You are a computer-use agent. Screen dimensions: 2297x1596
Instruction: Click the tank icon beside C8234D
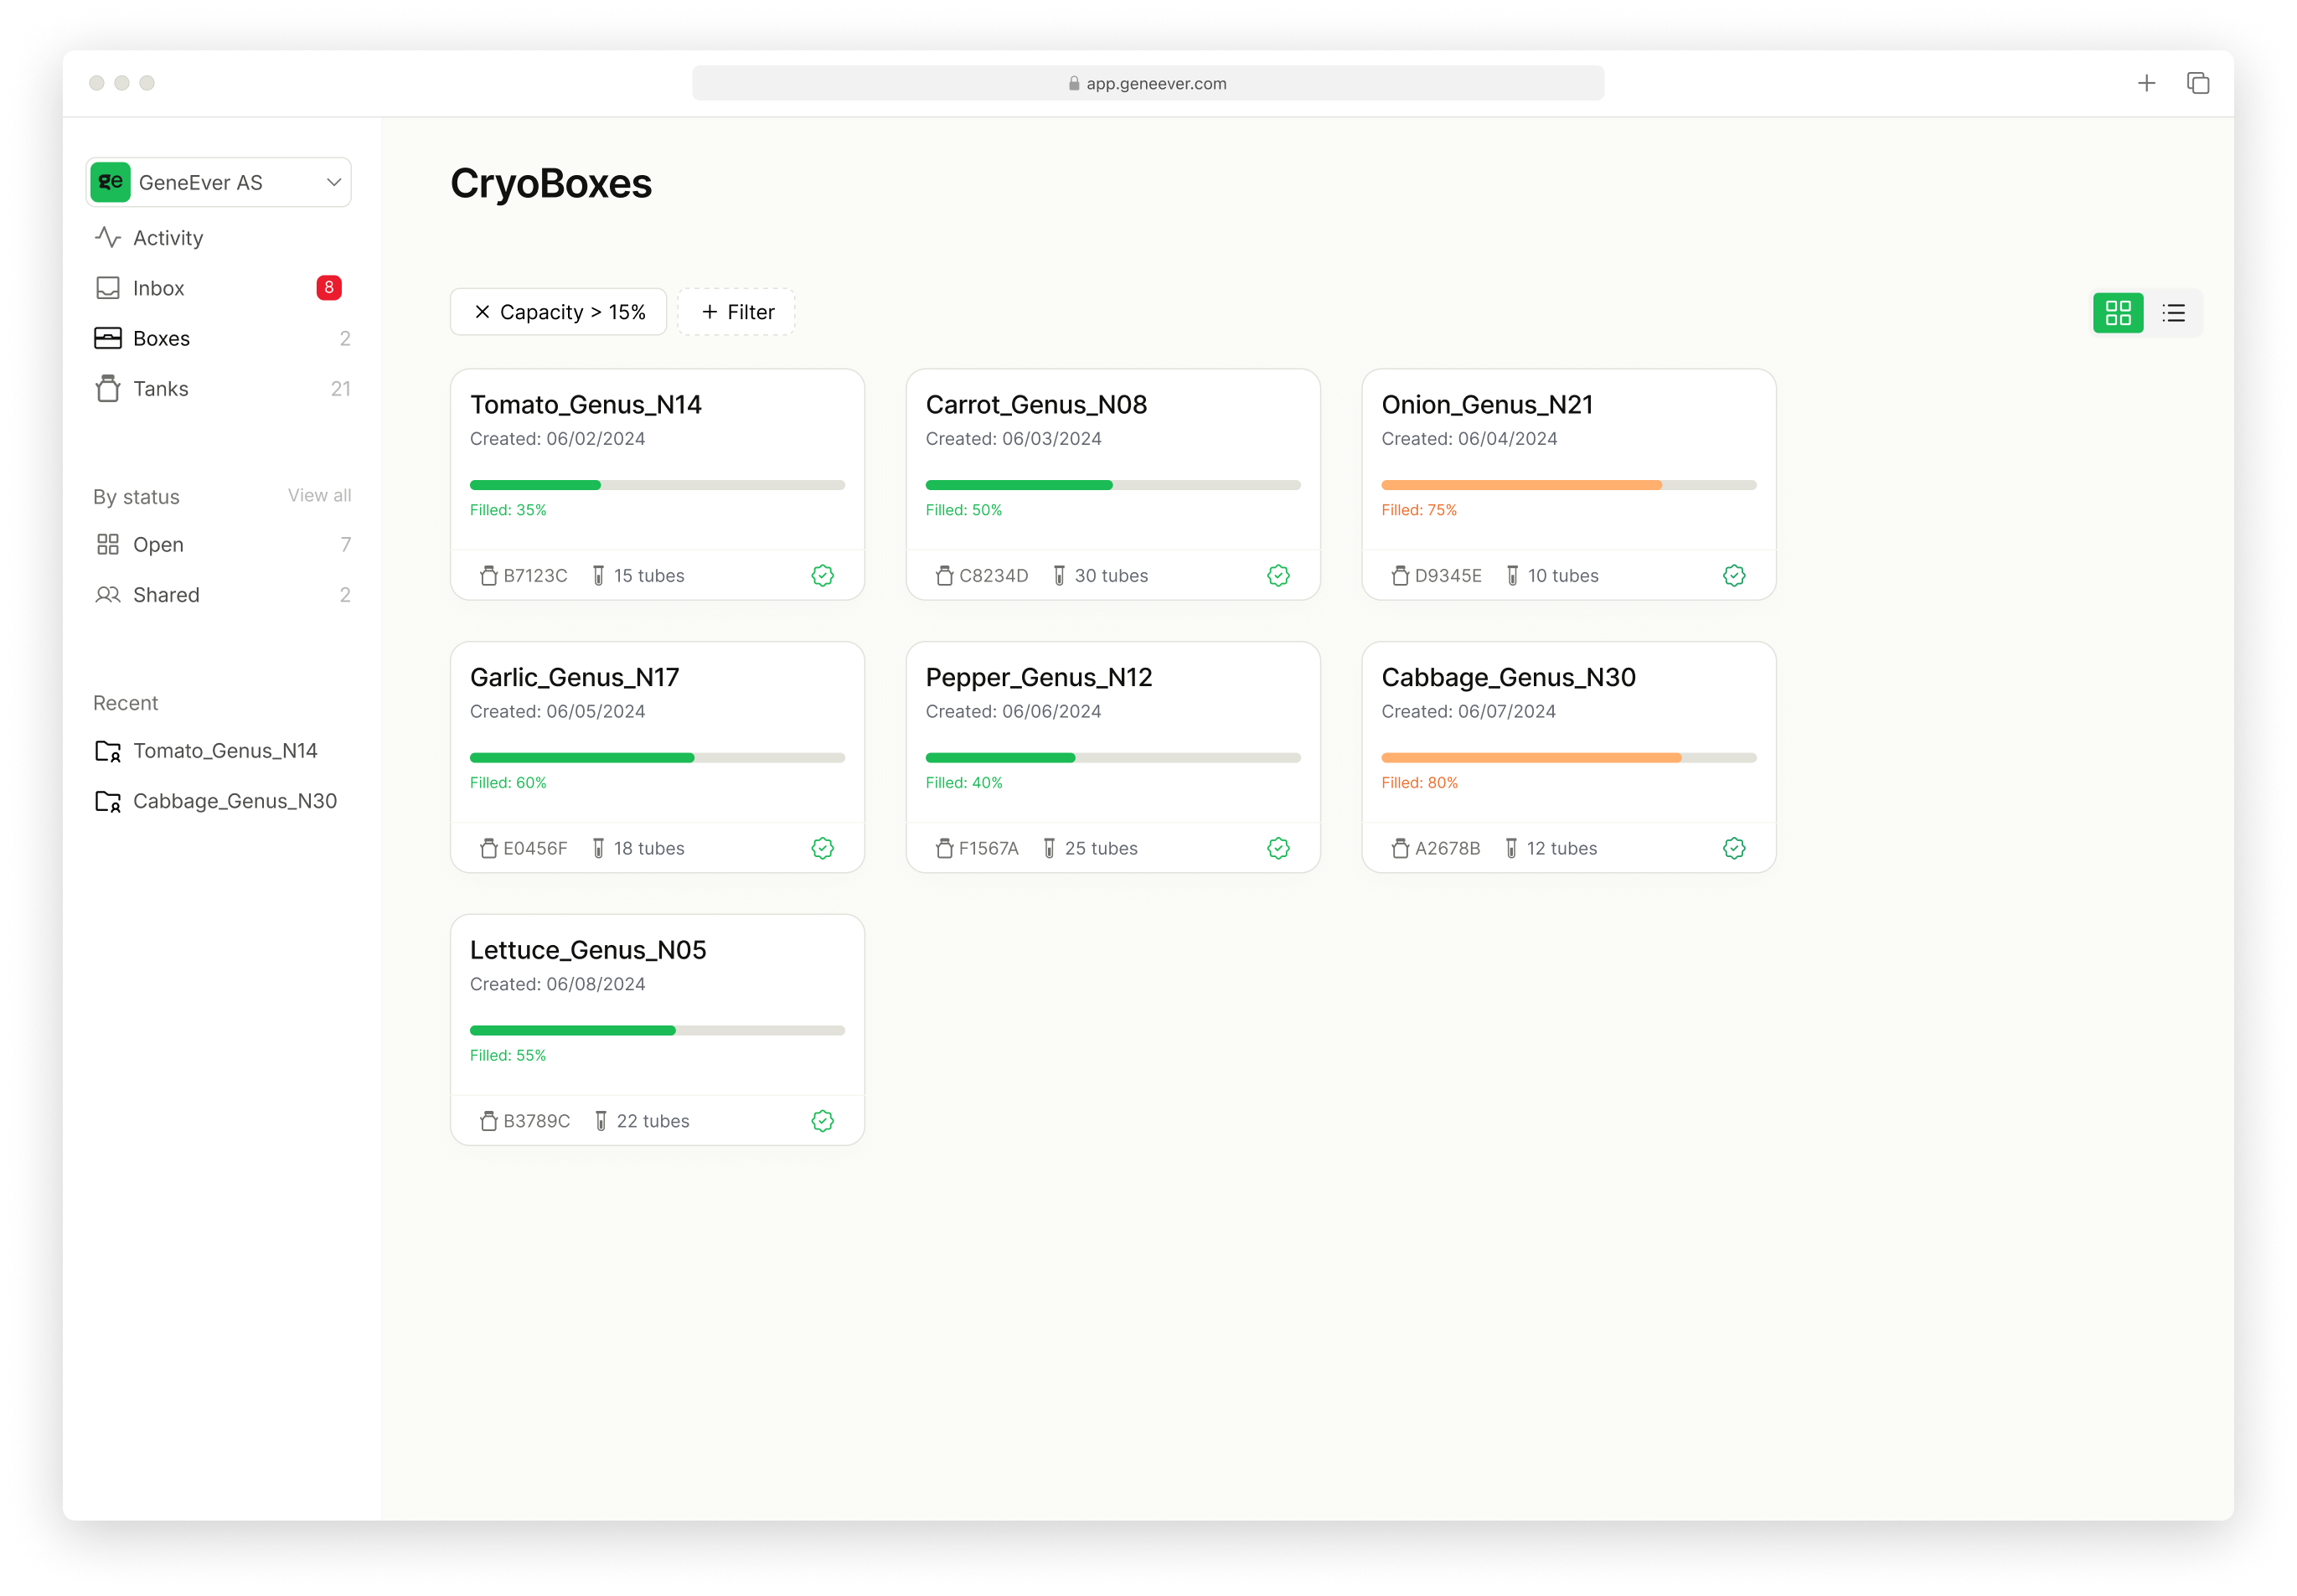(944, 576)
